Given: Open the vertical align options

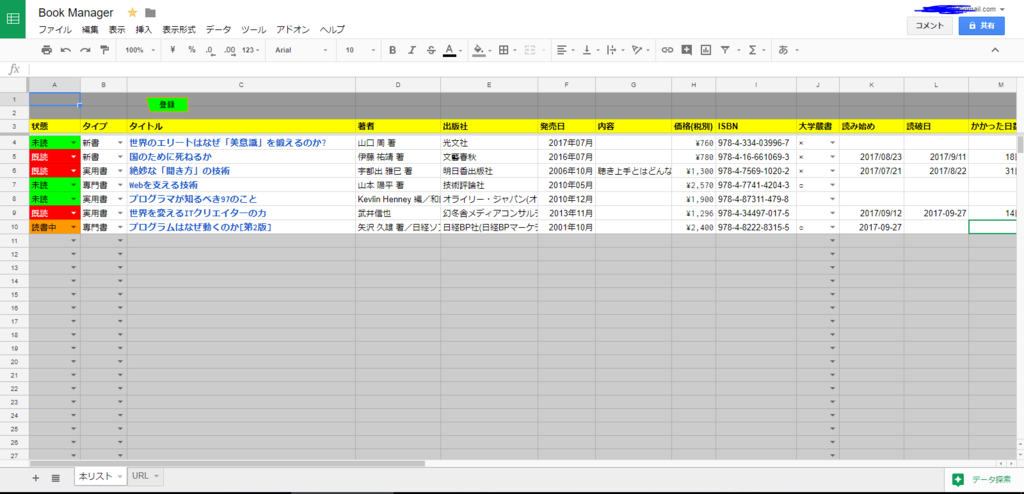Looking at the screenshot, I should click(590, 50).
